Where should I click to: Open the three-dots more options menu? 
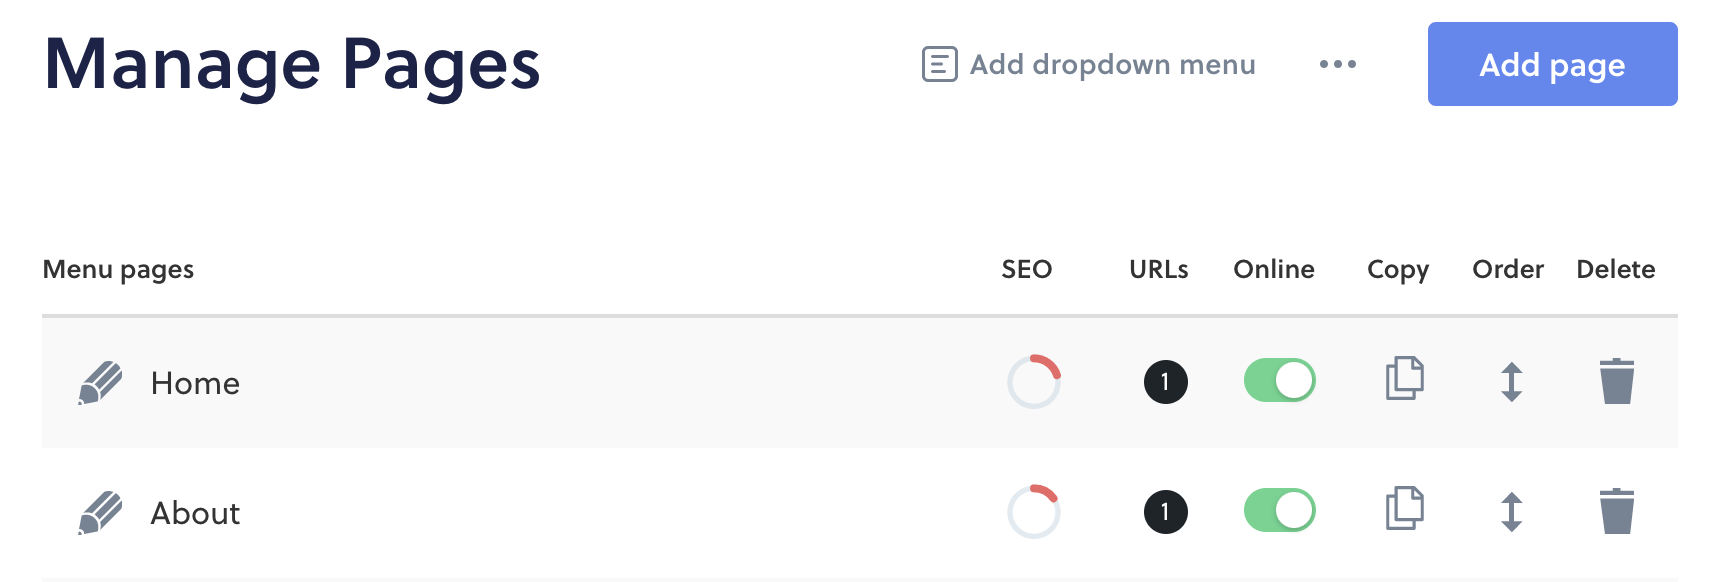click(1338, 64)
